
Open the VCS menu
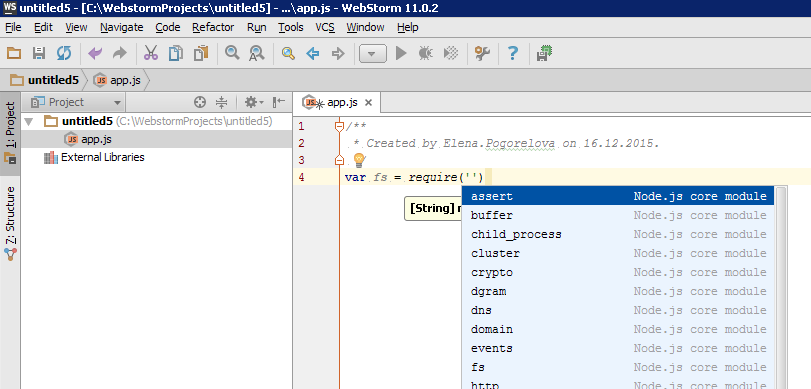click(x=325, y=27)
